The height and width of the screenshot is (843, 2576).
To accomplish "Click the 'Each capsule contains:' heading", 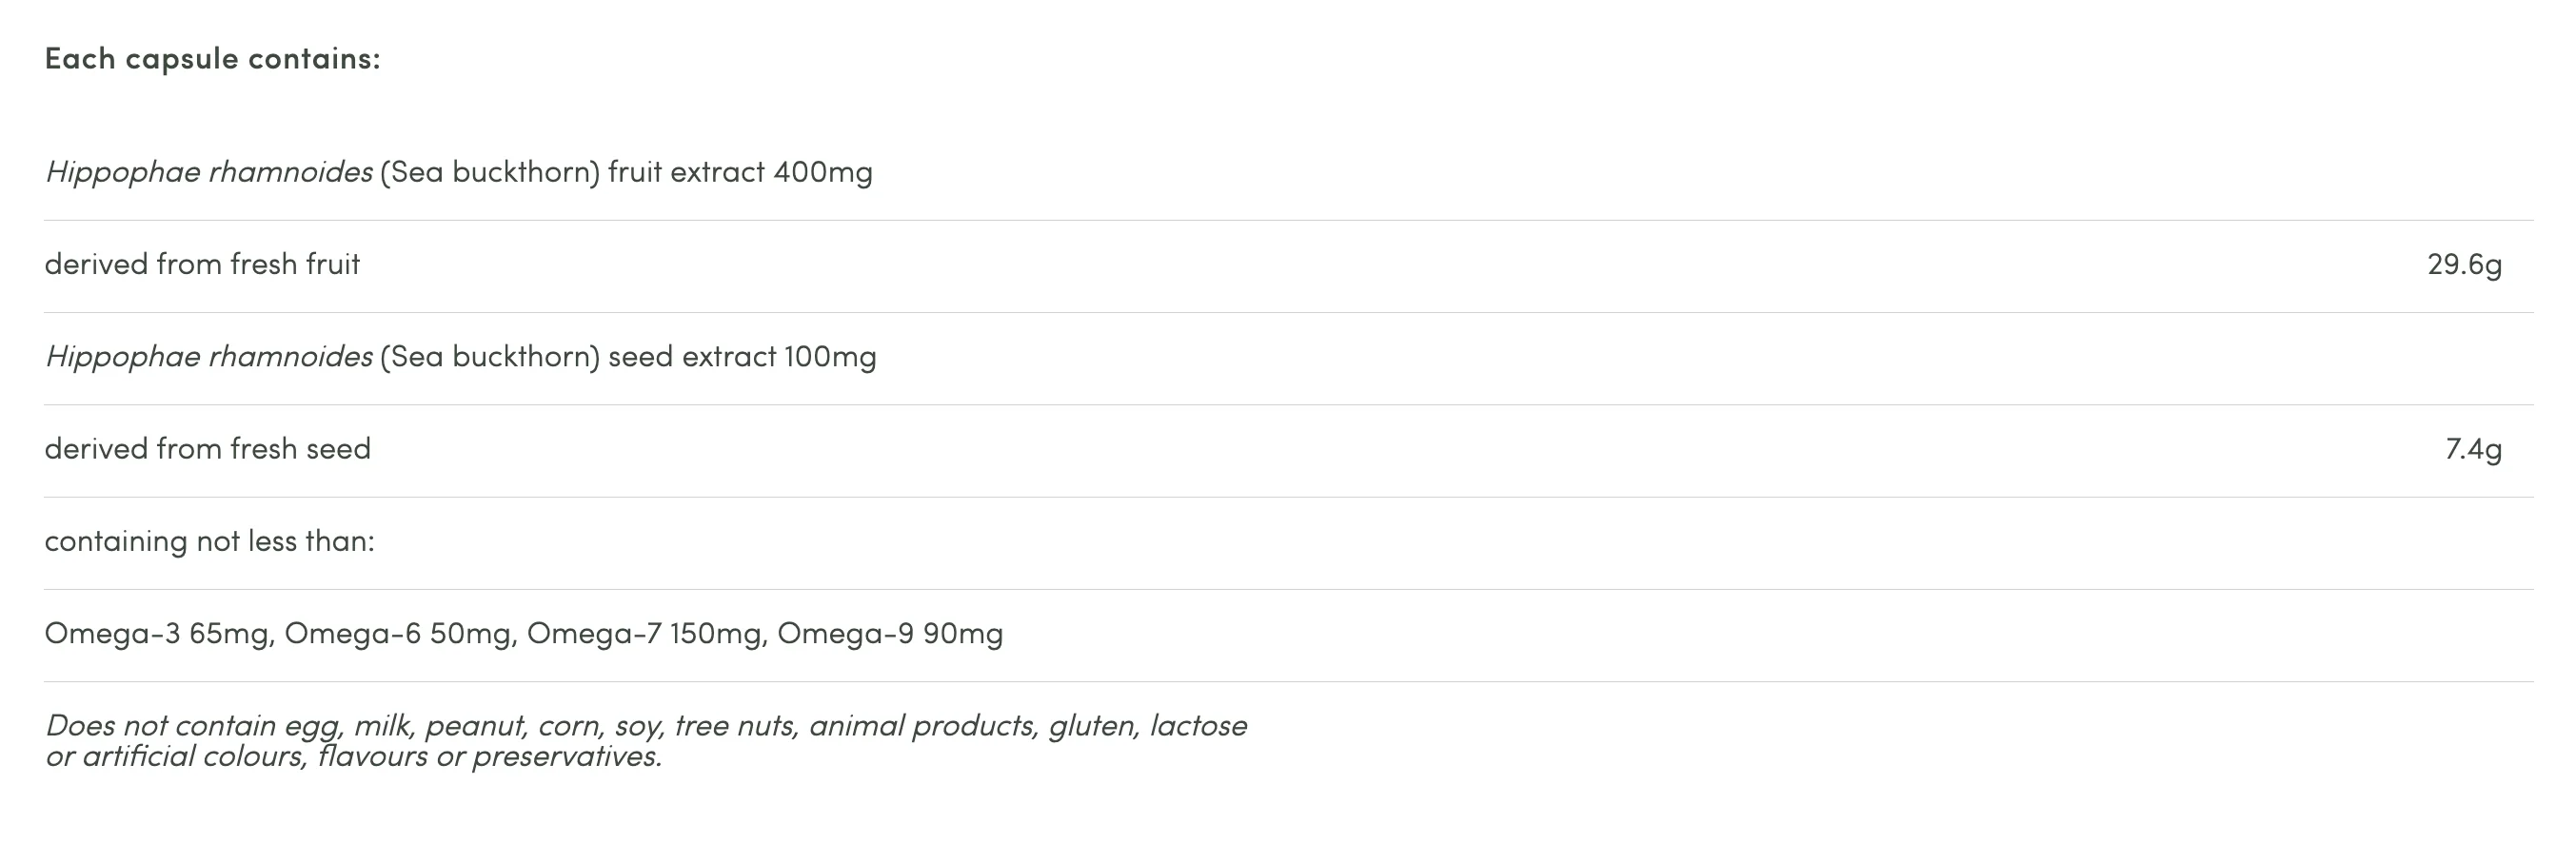I will click(212, 59).
